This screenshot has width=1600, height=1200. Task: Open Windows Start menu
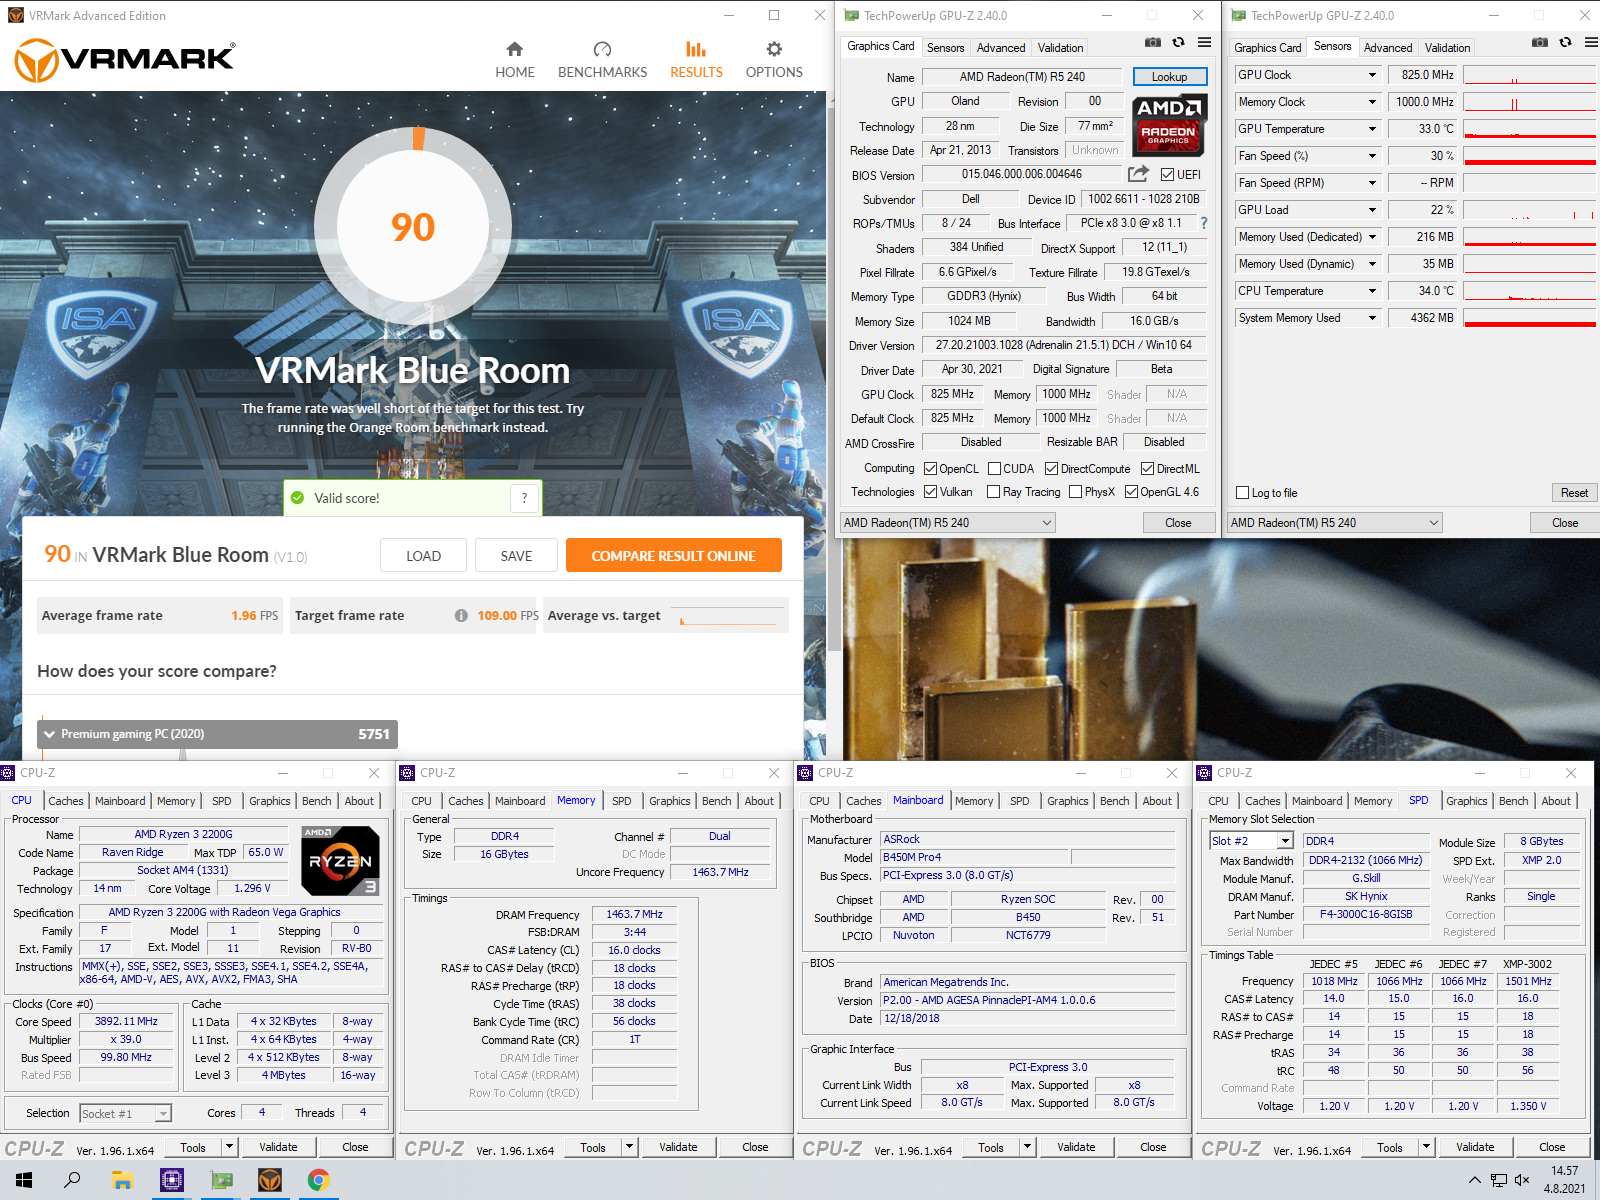tap(24, 1180)
